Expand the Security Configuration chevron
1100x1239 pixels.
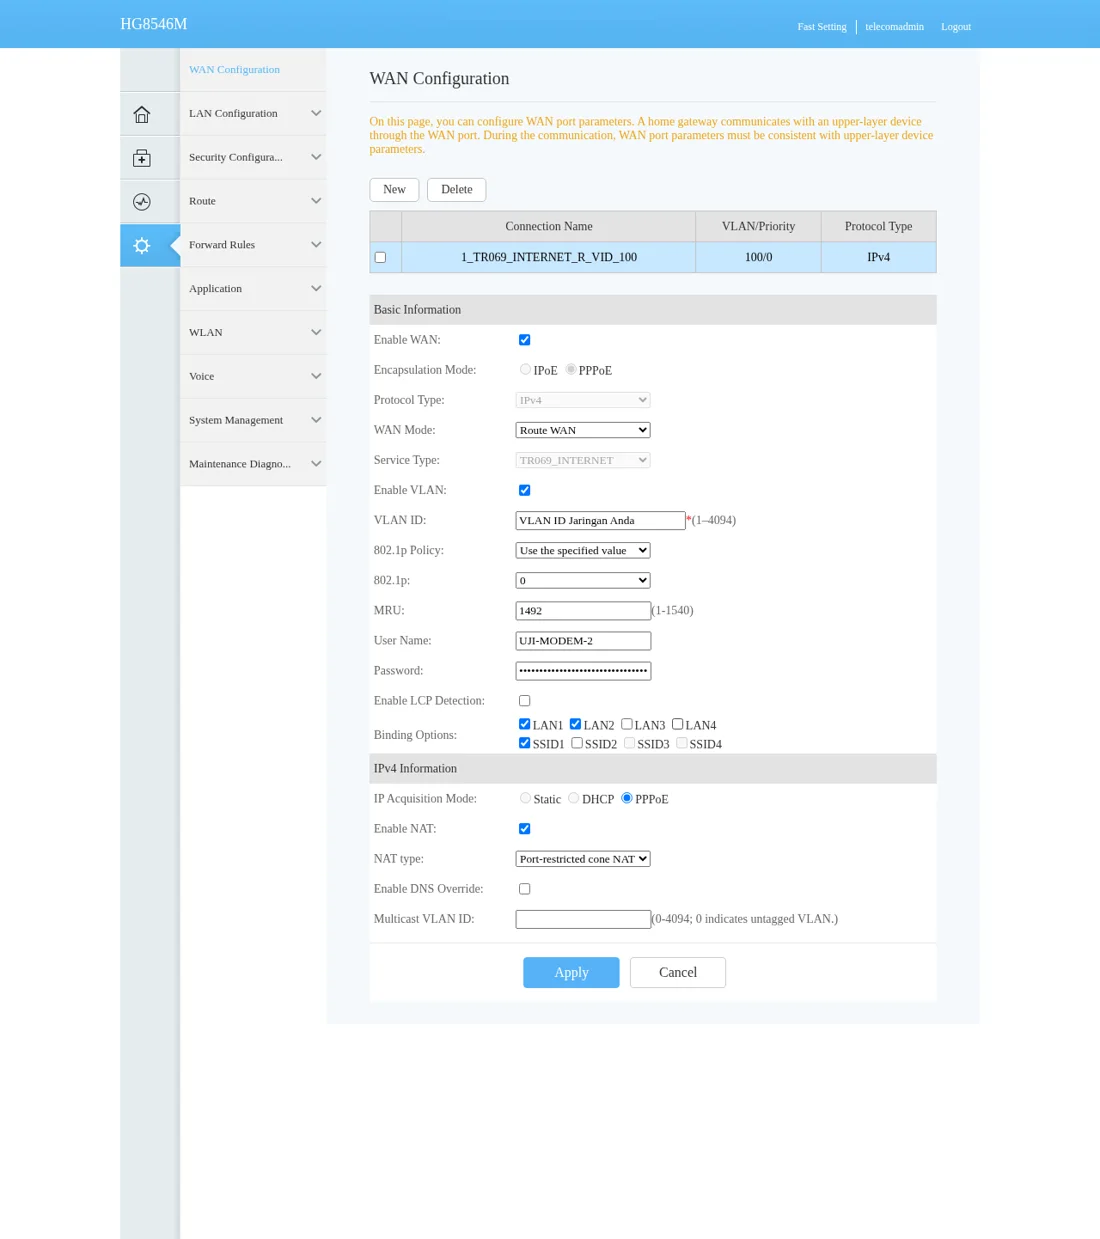click(316, 157)
